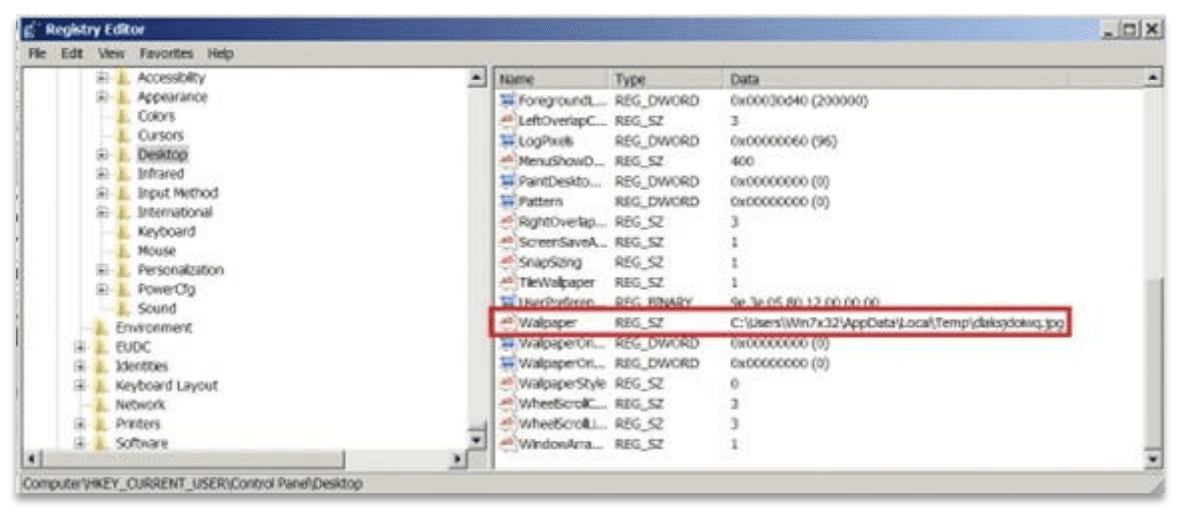Click the MenuShowD... string value icon

coord(508,162)
